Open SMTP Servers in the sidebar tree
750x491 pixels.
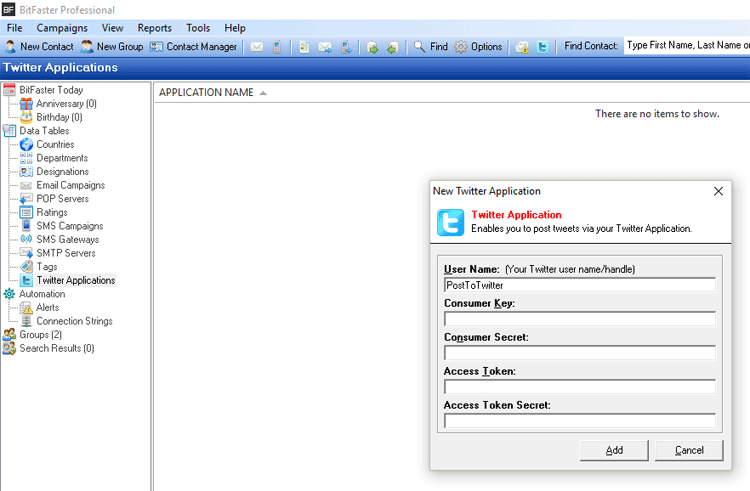coord(66,253)
